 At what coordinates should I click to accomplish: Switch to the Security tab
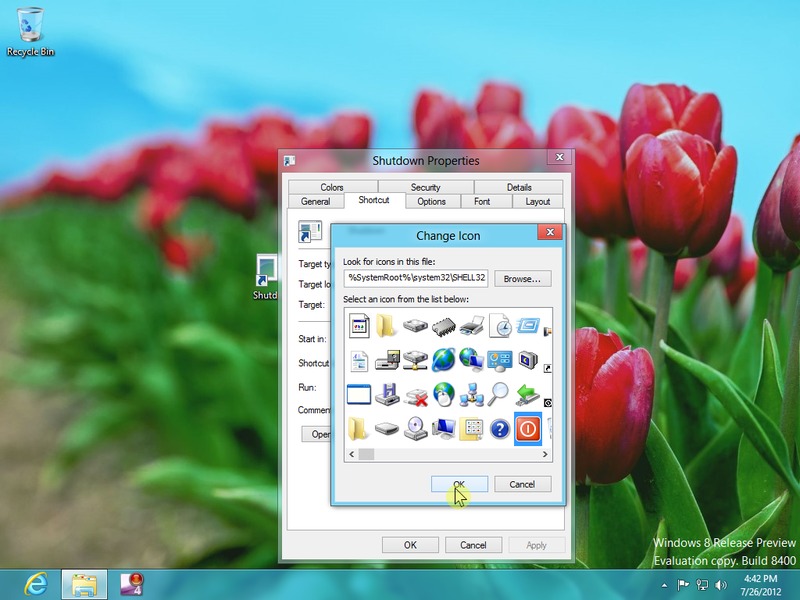(x=425, y=187)
